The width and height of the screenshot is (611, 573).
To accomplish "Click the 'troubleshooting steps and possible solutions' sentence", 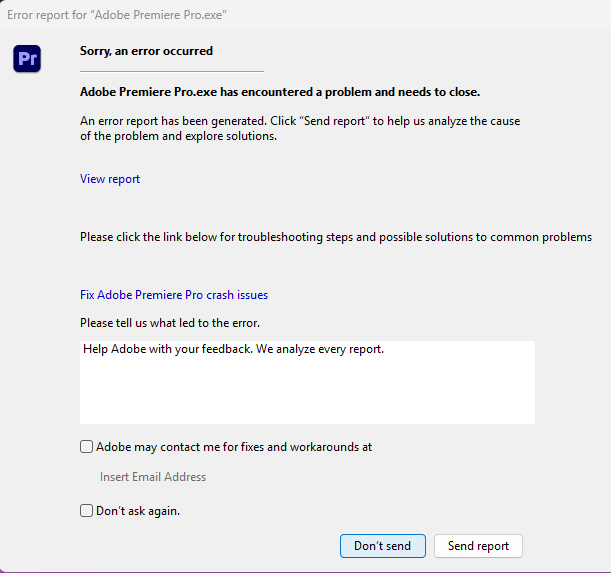I will pyautogui.click(x=336, y=237).
